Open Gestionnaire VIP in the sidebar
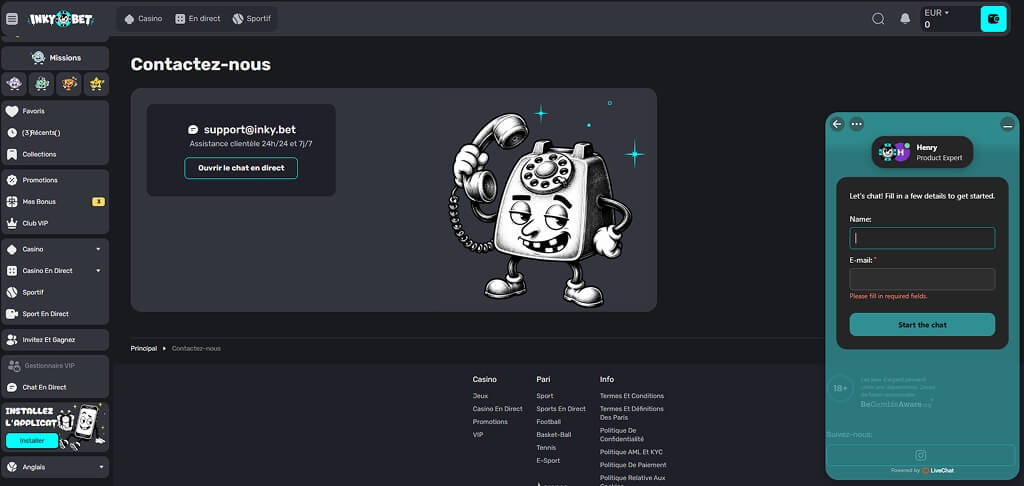This screenshot has width=1024, height=486. point(55,366)
